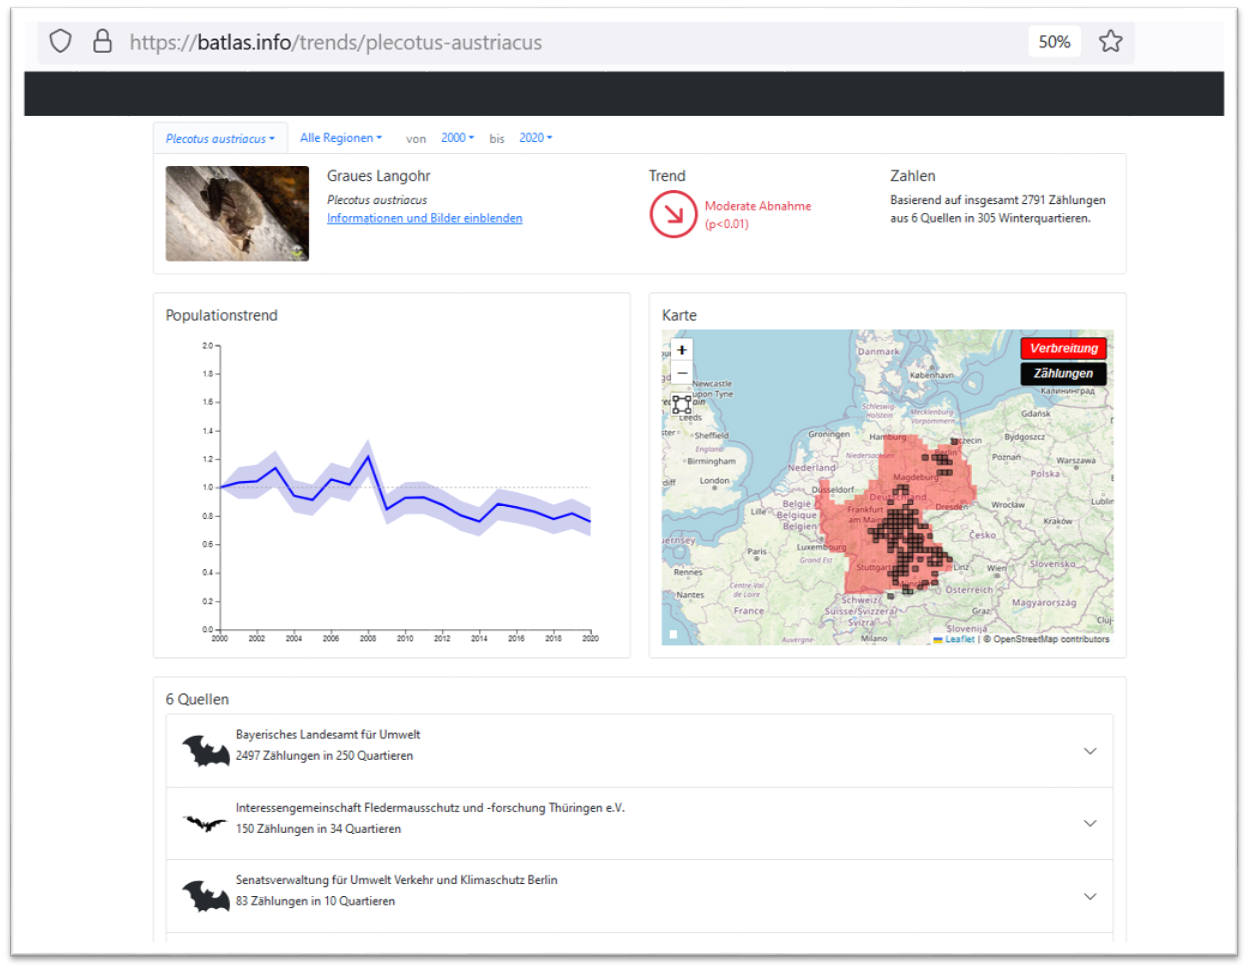
Task: Click the map area selection tool icon
Action: [682, 404]
